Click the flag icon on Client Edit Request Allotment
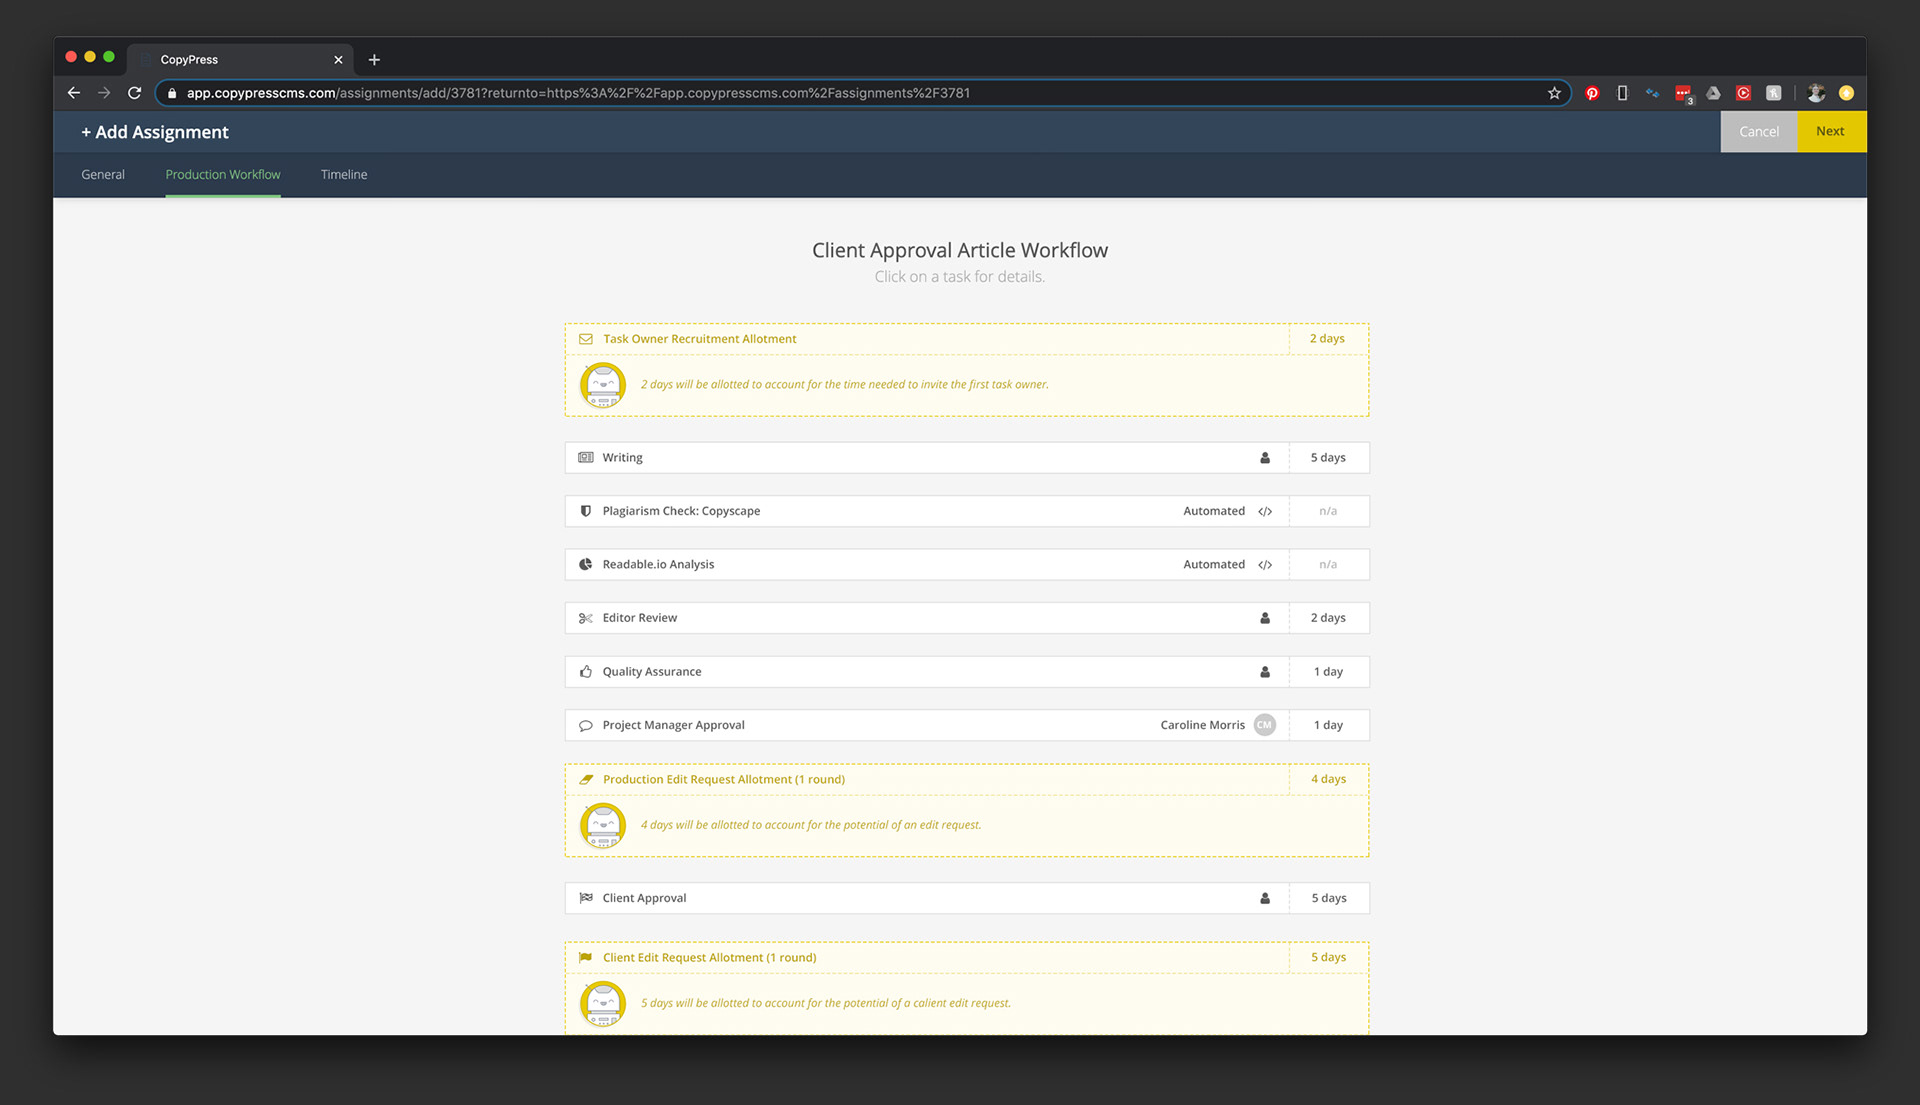 click(x=586, y=957)
